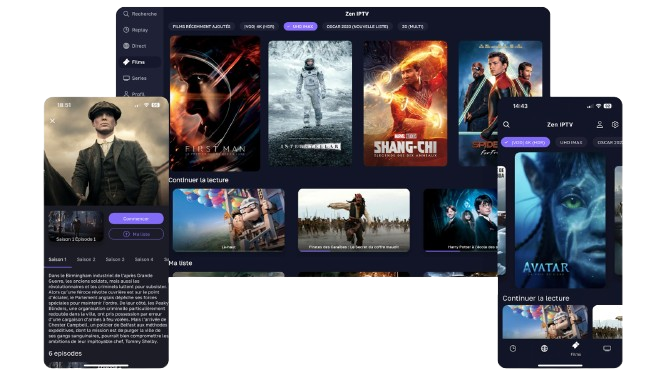Open Direct live TV in tablet sidebar
Viewport: 666px width, 375px height.
coord(135,46)
